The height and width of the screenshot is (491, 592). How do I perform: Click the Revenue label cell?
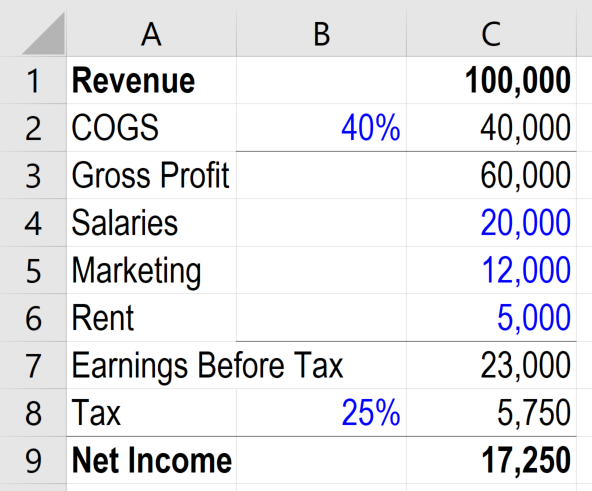pyautogui.click(x=151, y=80)
